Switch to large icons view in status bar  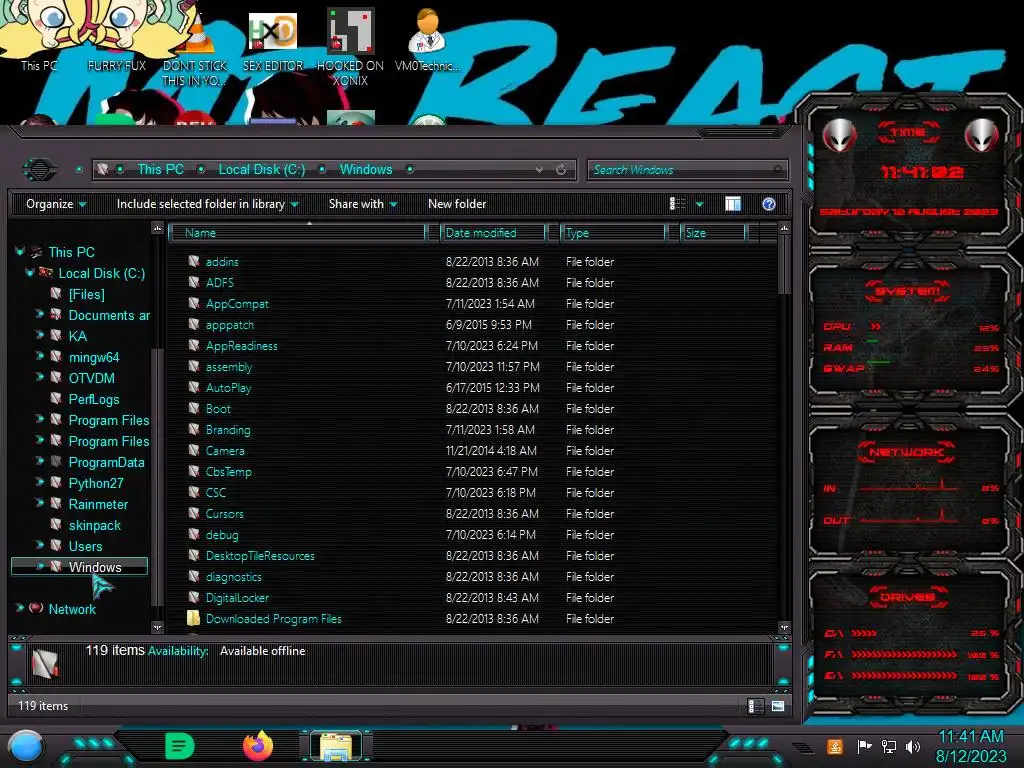point(778,706)
